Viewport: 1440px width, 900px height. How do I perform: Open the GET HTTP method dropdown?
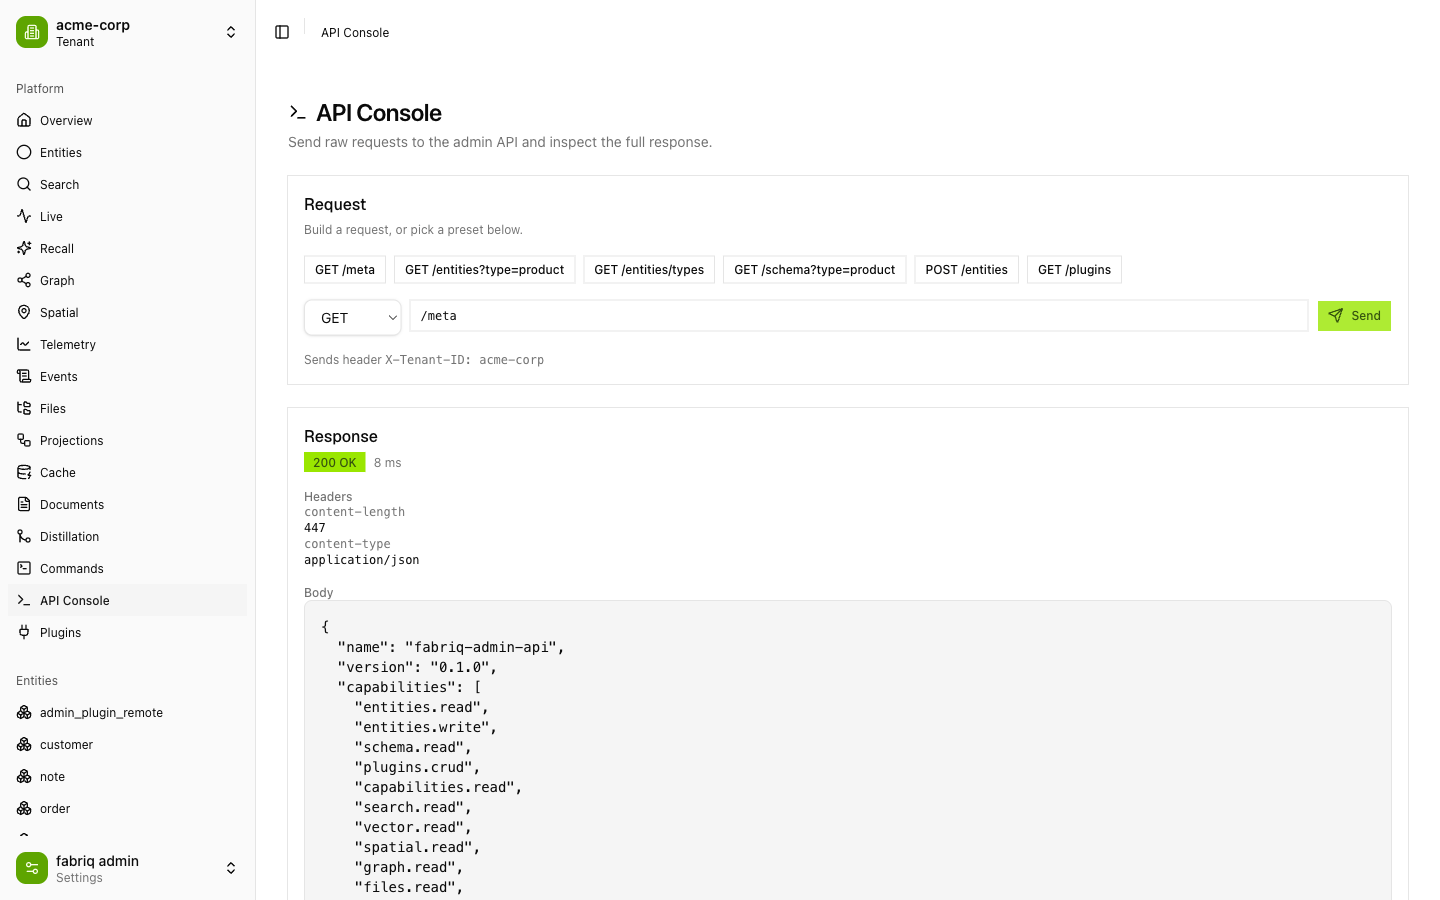tap(352, 317)
